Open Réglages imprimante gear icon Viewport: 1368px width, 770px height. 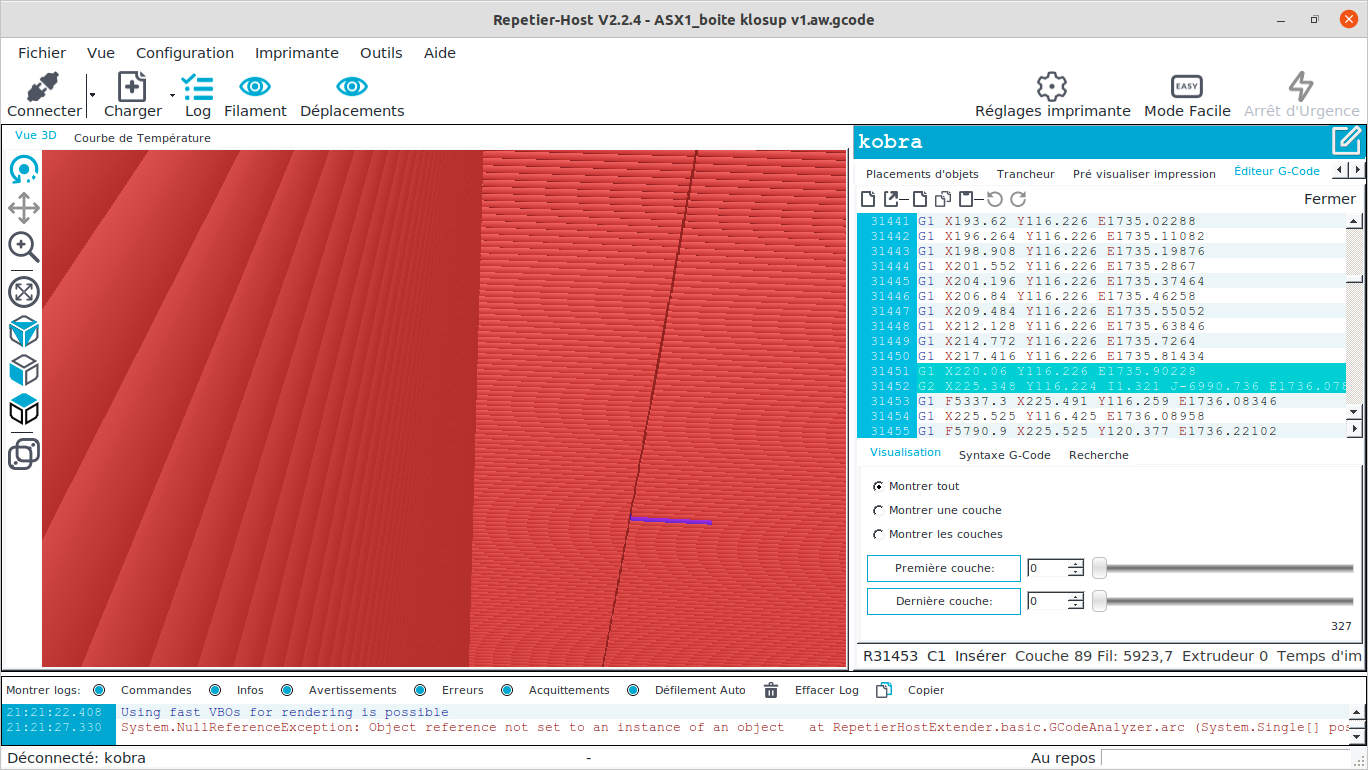[1052, 87]
